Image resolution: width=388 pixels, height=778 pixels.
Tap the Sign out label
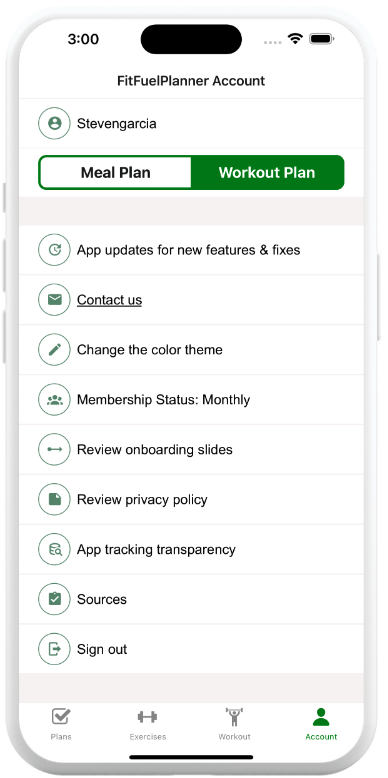tap(102, 649)
